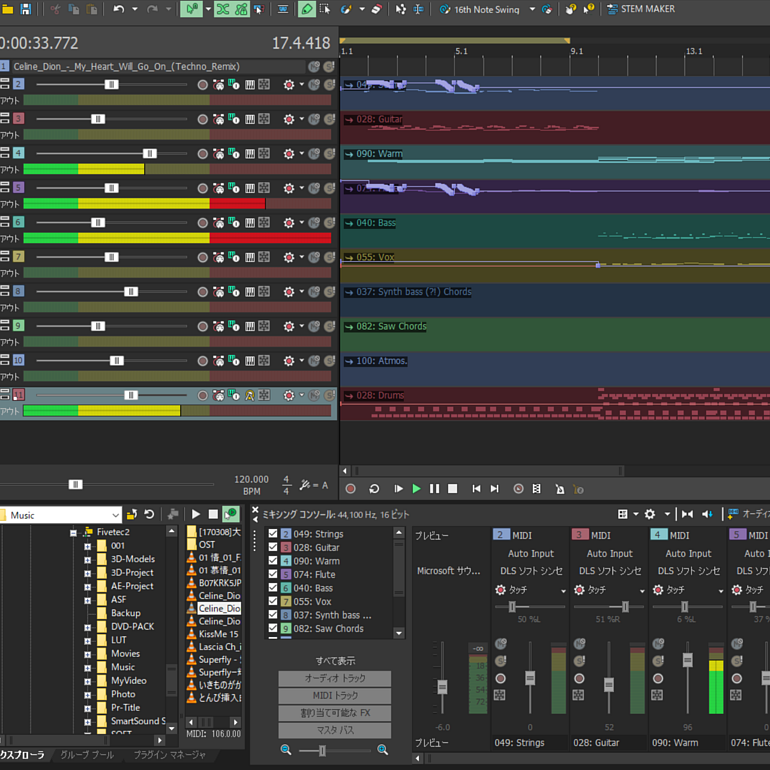
Task: Go to the start of the project
Action: coord(476,489)
